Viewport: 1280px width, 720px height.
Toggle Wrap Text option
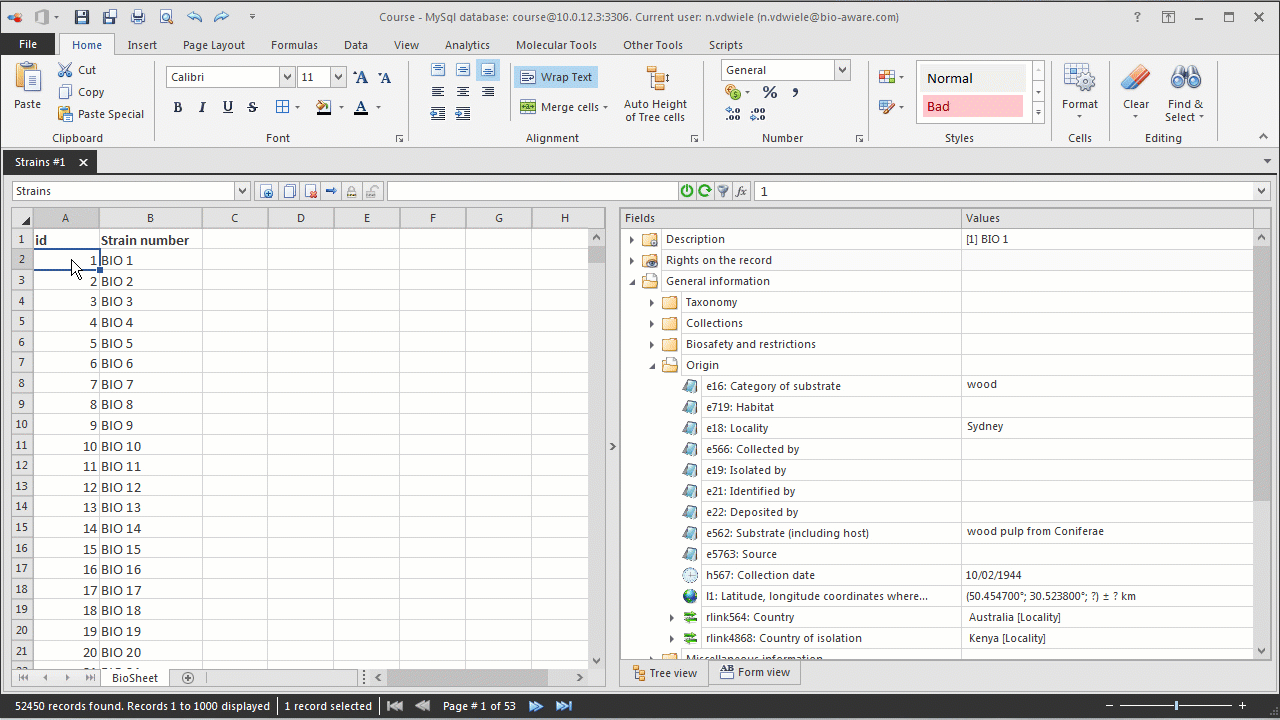[x=556, y=77]
